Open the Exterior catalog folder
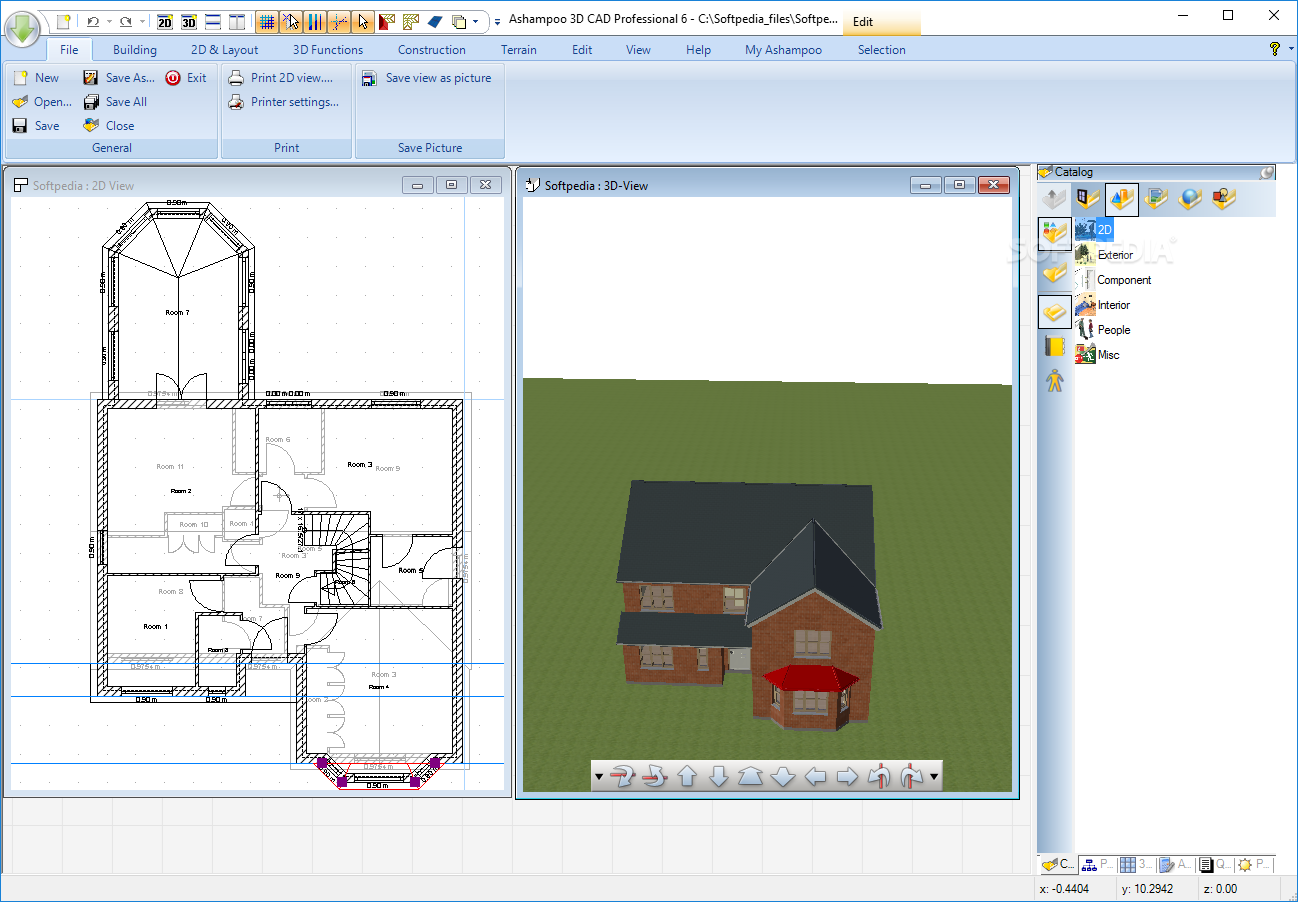This screenshot has height=902, width=1298. (x=1104, y=255)
